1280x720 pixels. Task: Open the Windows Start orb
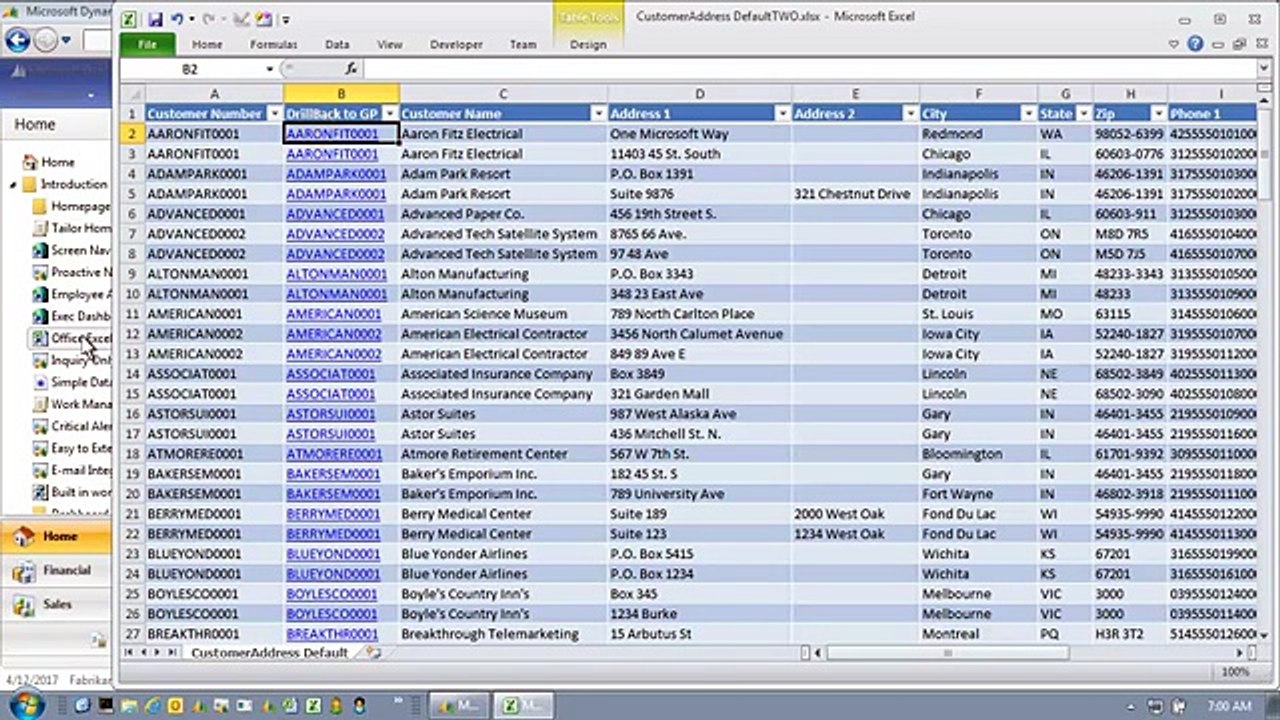point(26,704)
